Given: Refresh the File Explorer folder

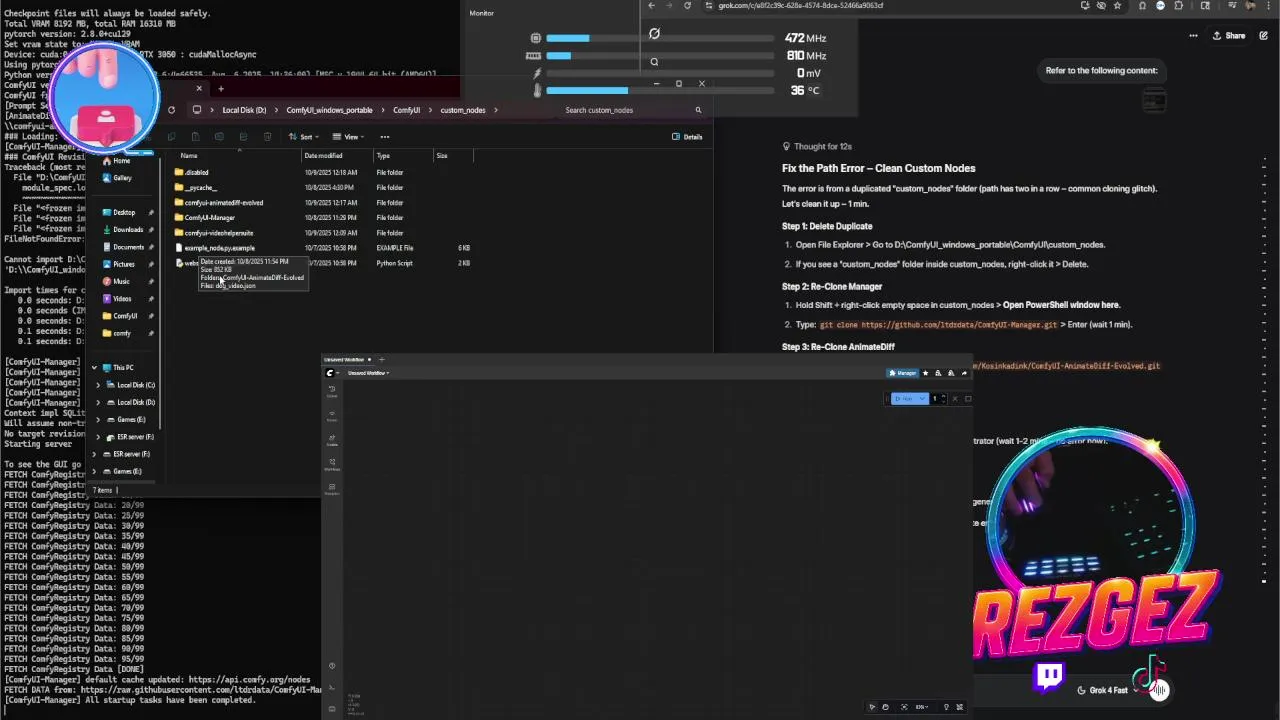Looking at the screenshot, I should coord(171,110).
